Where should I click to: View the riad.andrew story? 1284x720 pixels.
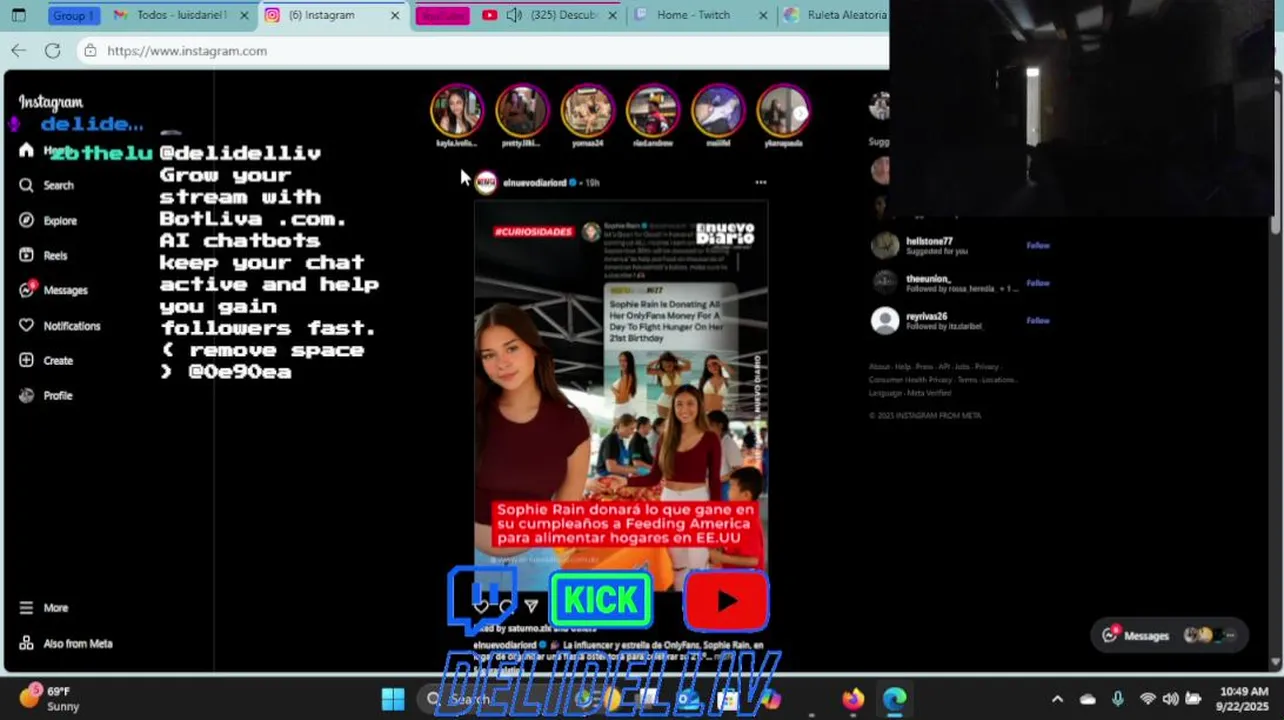pos(652,111)
